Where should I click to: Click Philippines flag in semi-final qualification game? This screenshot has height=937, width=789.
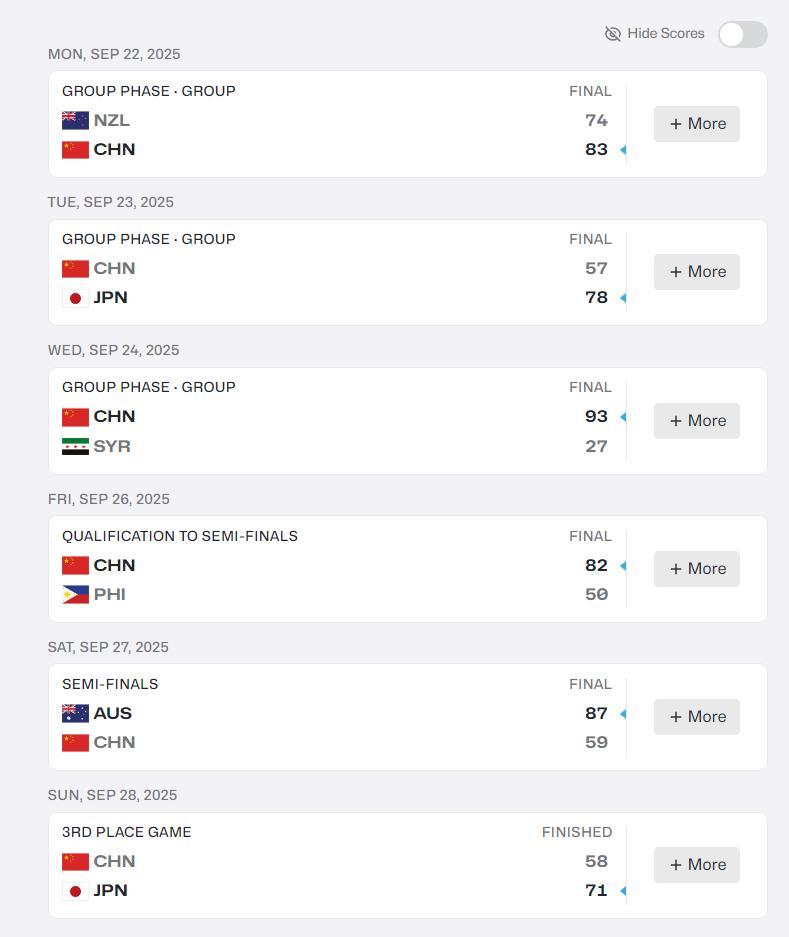(x=75, y=594)
